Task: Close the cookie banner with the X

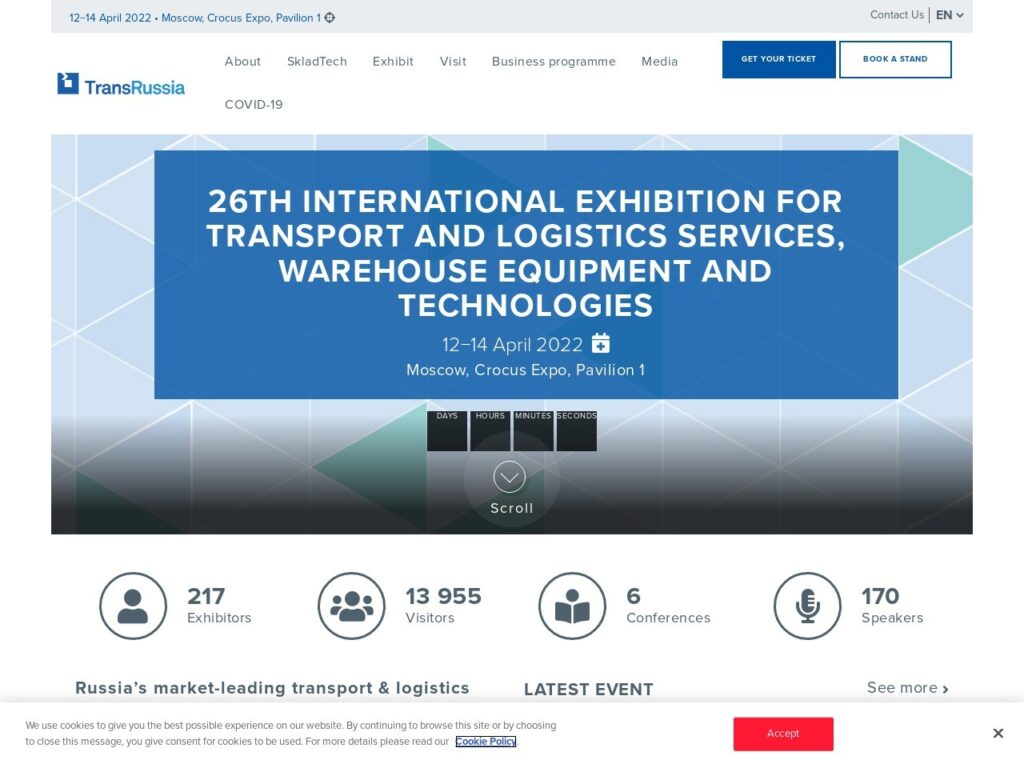Action: 998,733
